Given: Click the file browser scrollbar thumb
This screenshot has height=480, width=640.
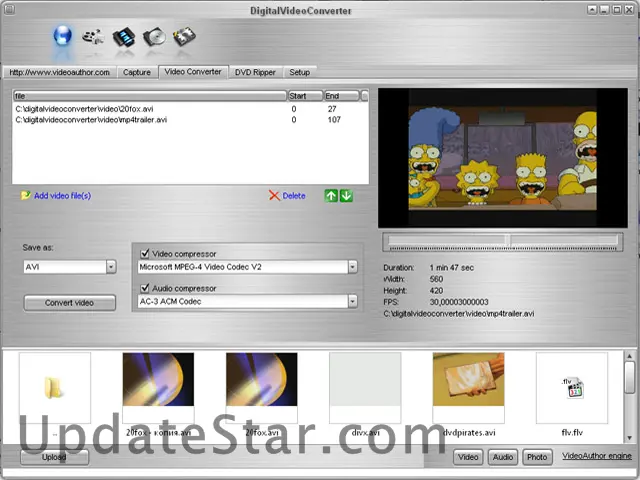Looking at the screenshot, I should 630,378.
